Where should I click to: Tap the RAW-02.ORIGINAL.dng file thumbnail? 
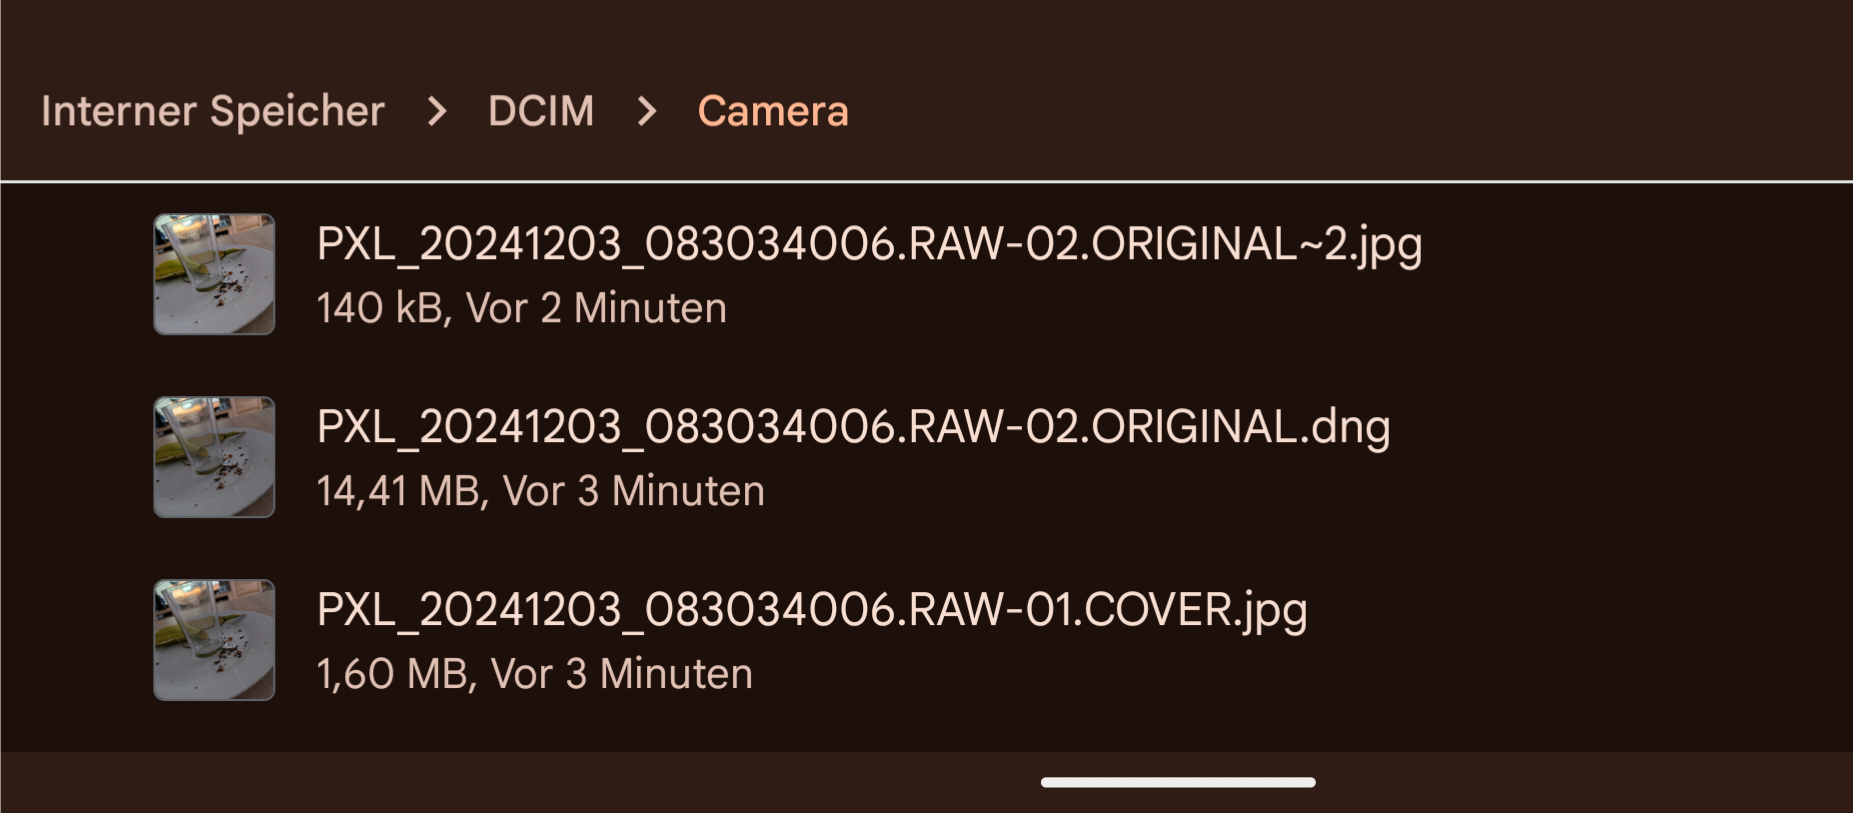pos(214,457)
